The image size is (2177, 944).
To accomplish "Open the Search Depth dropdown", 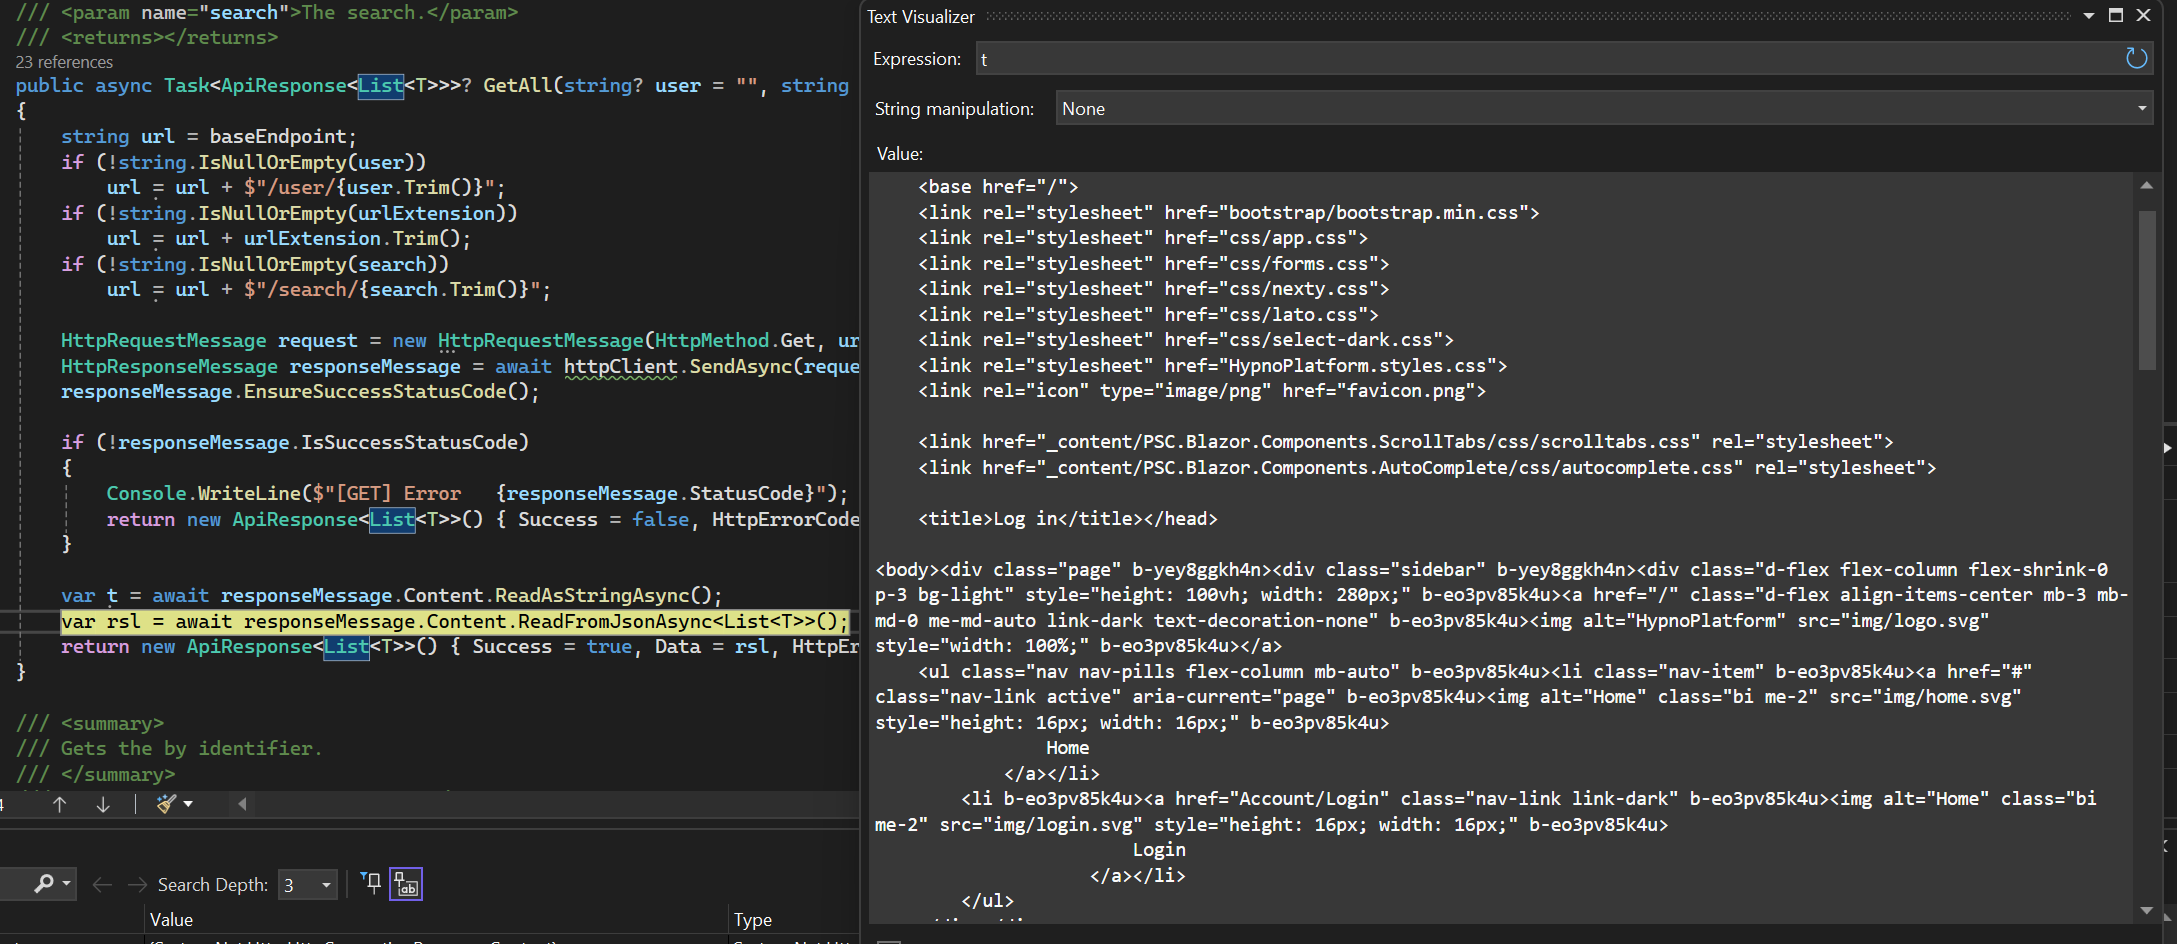I will [307, 885].
